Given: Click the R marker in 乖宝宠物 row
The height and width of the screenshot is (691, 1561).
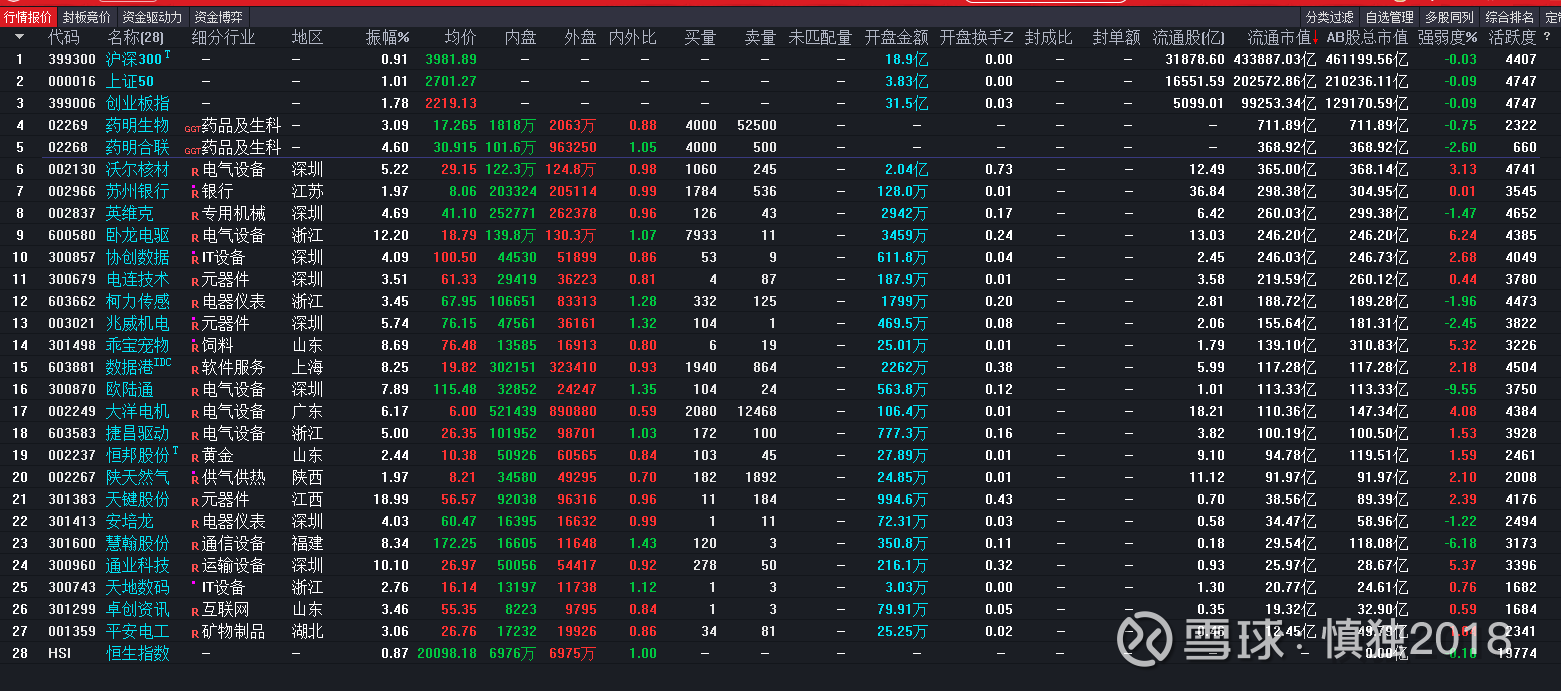Looking at the screenshot, I should 195,347.
